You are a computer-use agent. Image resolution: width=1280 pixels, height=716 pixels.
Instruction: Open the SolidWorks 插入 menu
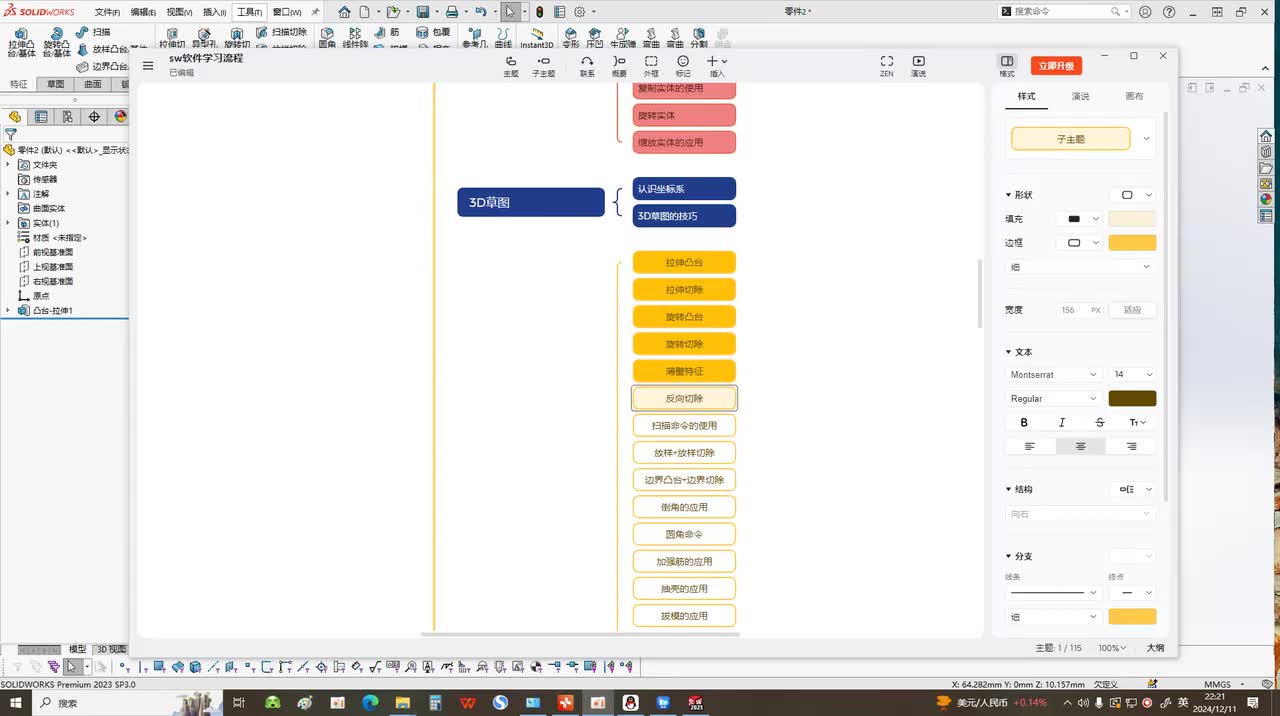[x=214, y=12]
